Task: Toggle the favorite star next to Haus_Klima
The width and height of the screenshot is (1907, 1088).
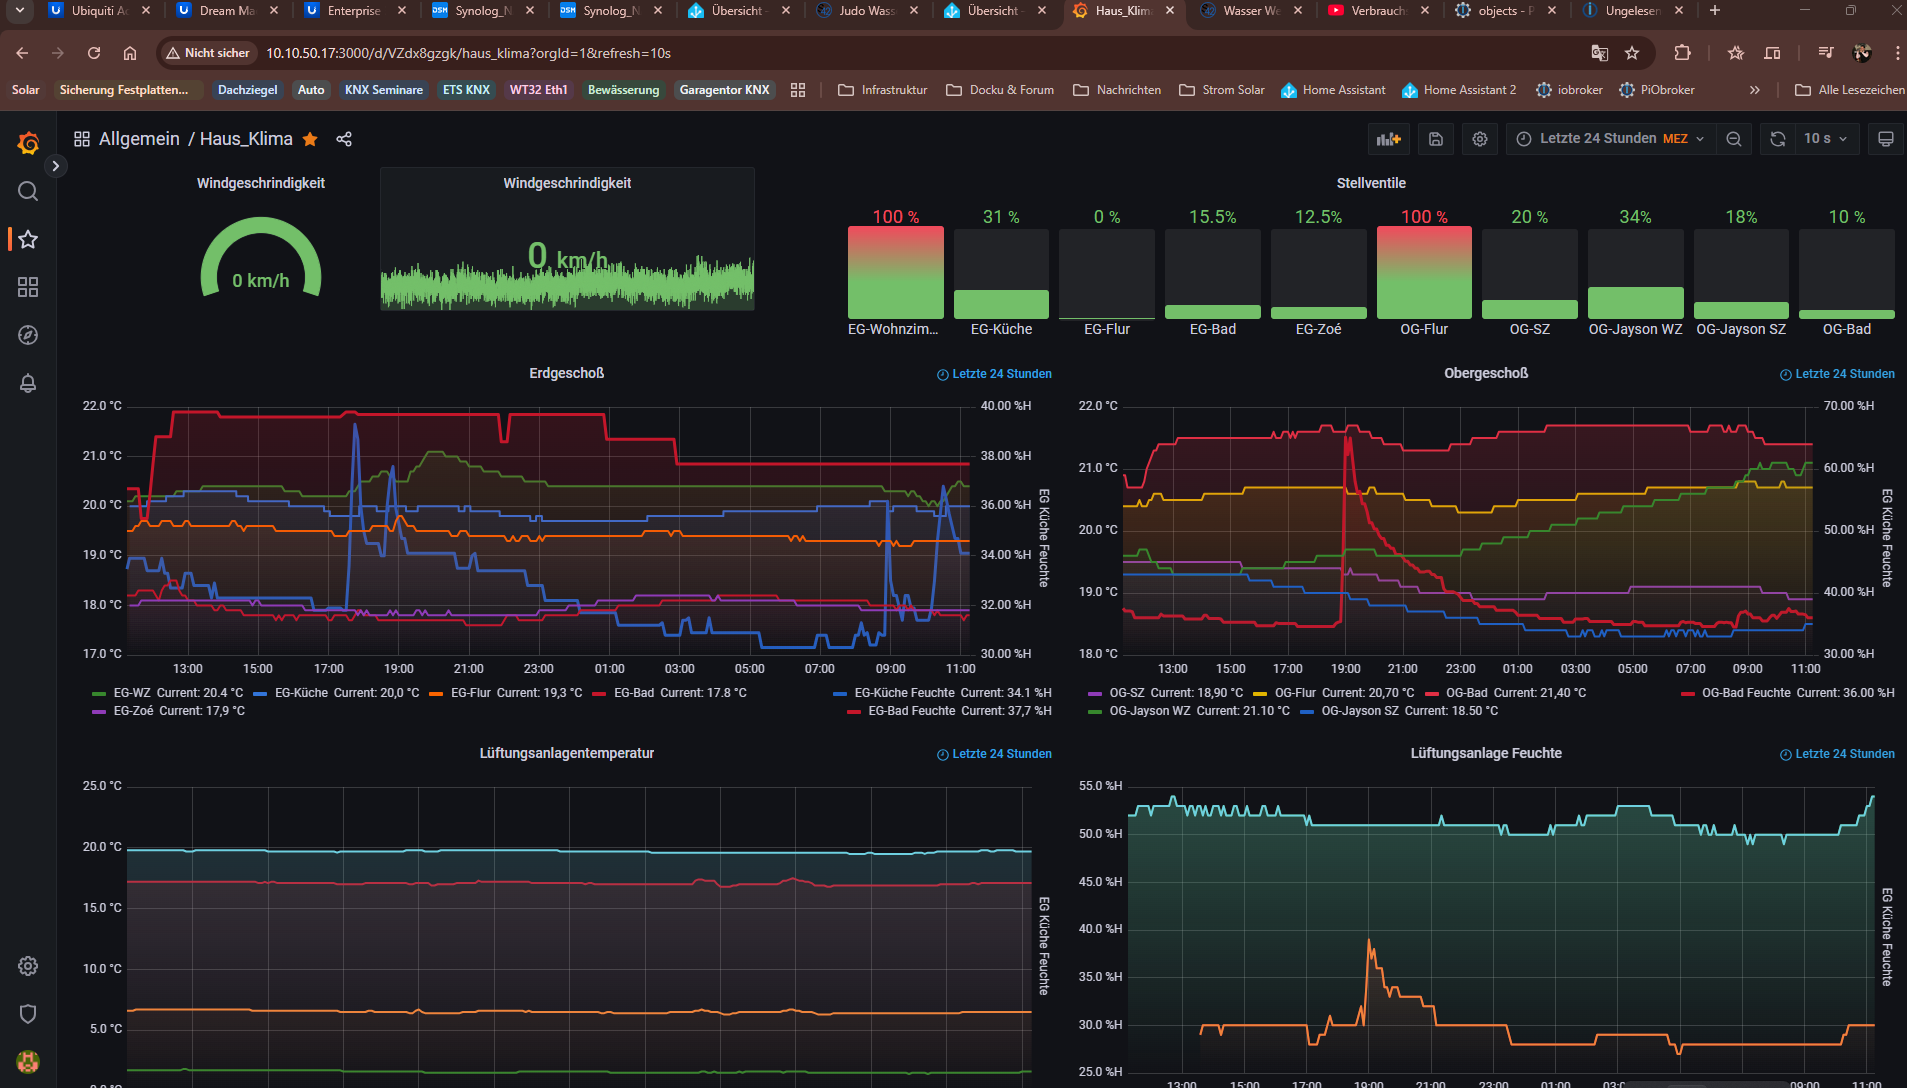Action: point(310,139)
